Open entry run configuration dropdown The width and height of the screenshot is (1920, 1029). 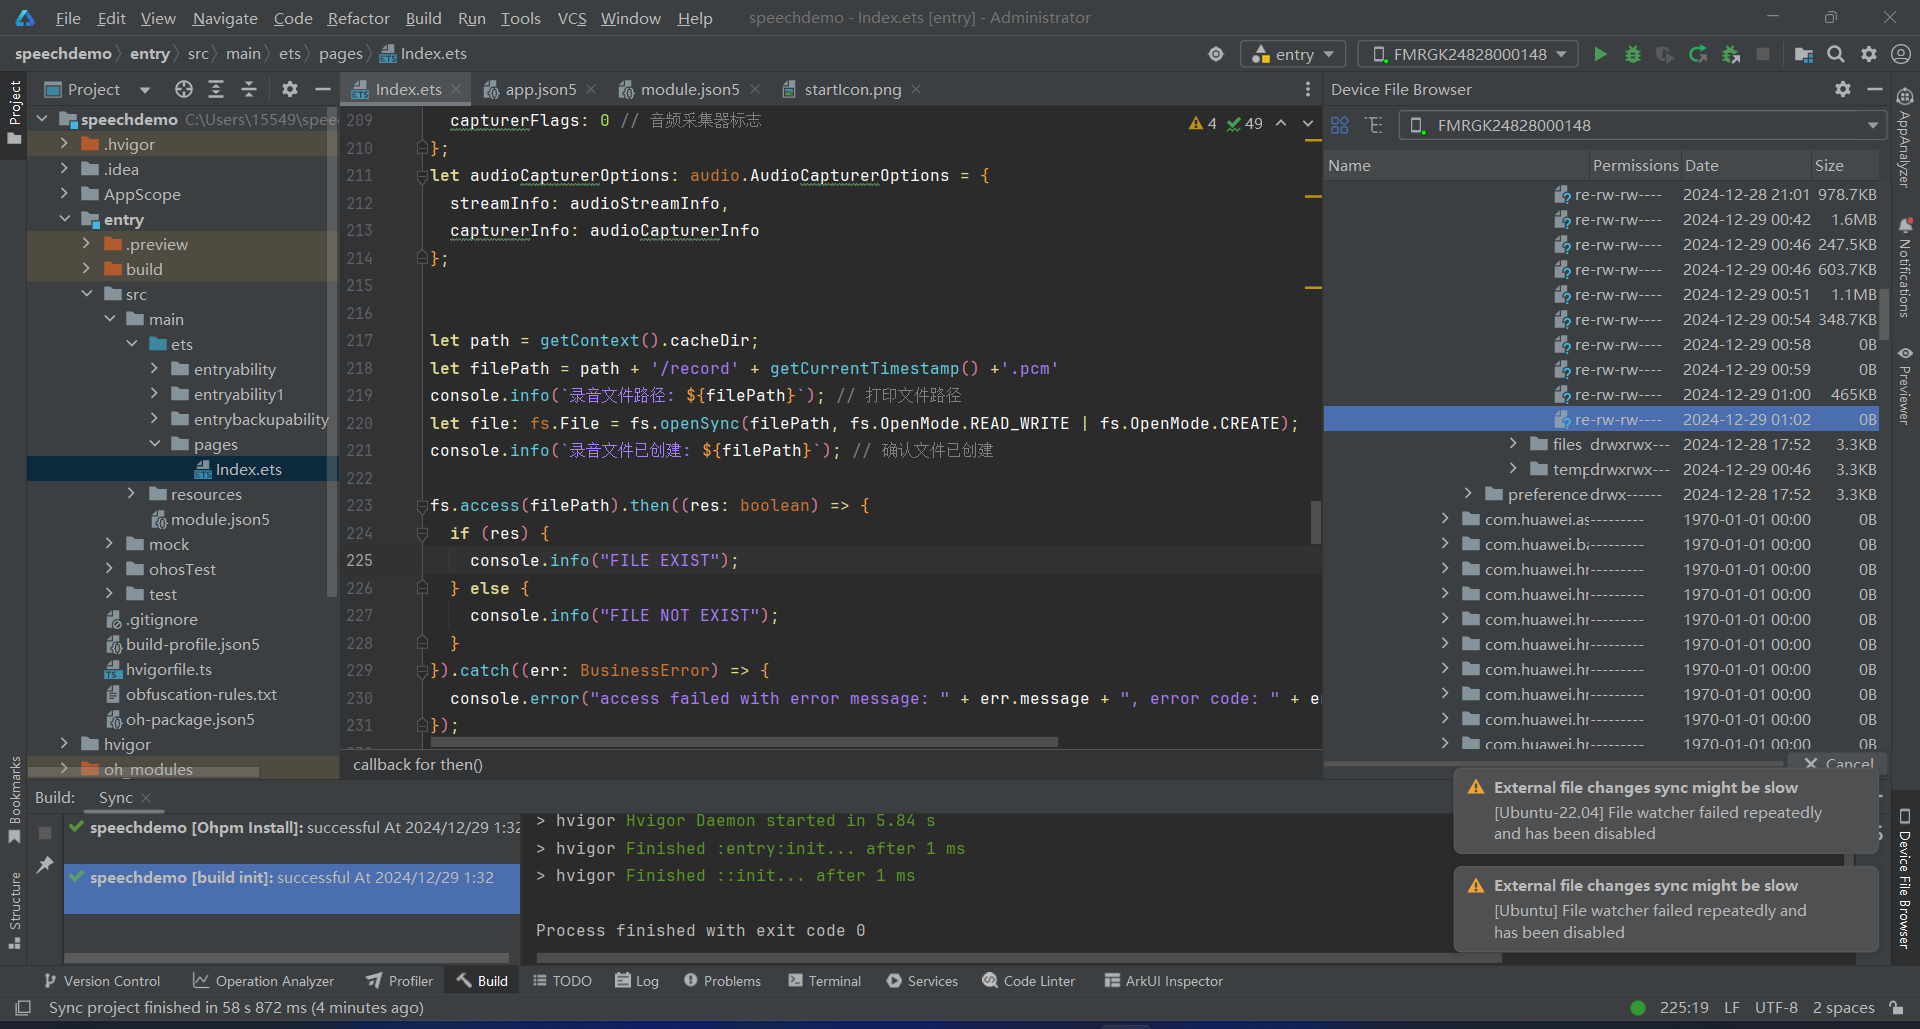click(1293, 54)
